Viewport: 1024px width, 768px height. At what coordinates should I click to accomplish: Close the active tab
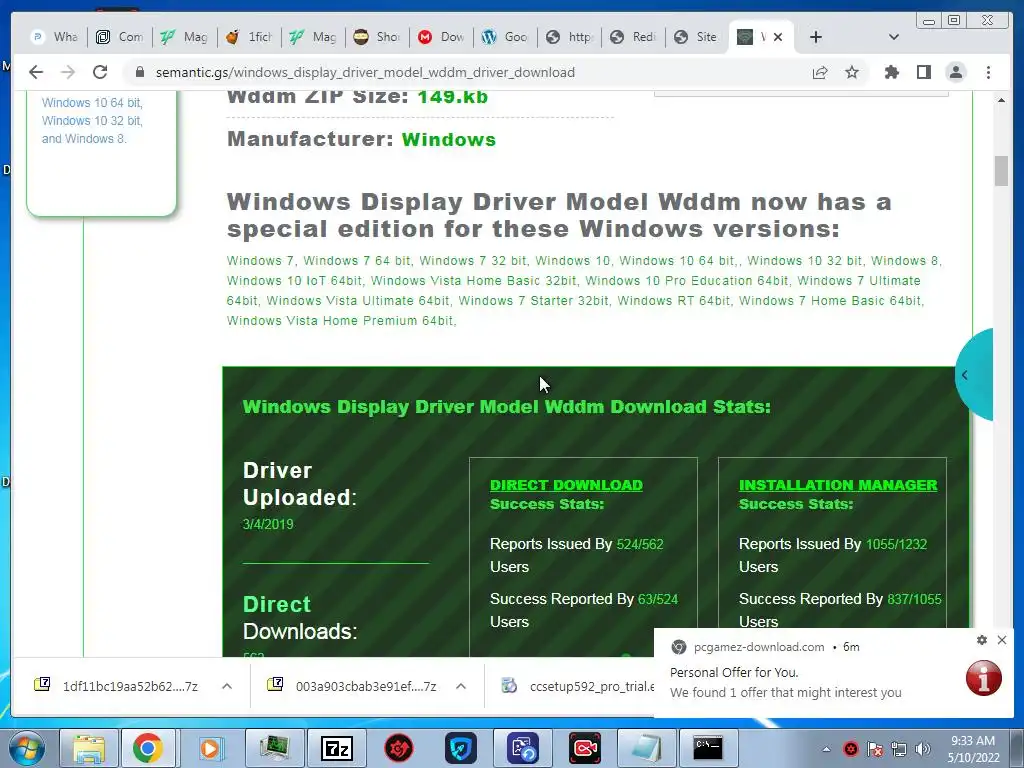coord(778,37)
